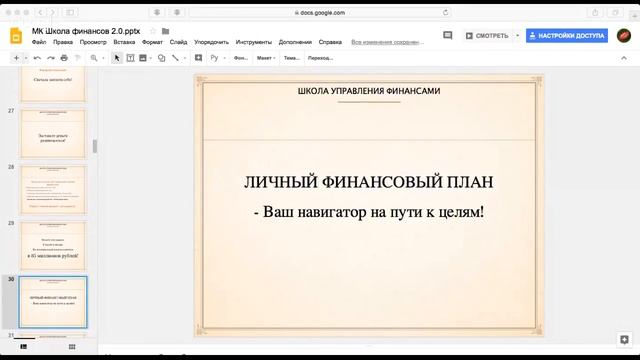Click the slide title ЛИЧНЫЙ ФИНАНСОВЫЙ ПЛАН
Screen dimensions: 640x360
tap(369, 182)
